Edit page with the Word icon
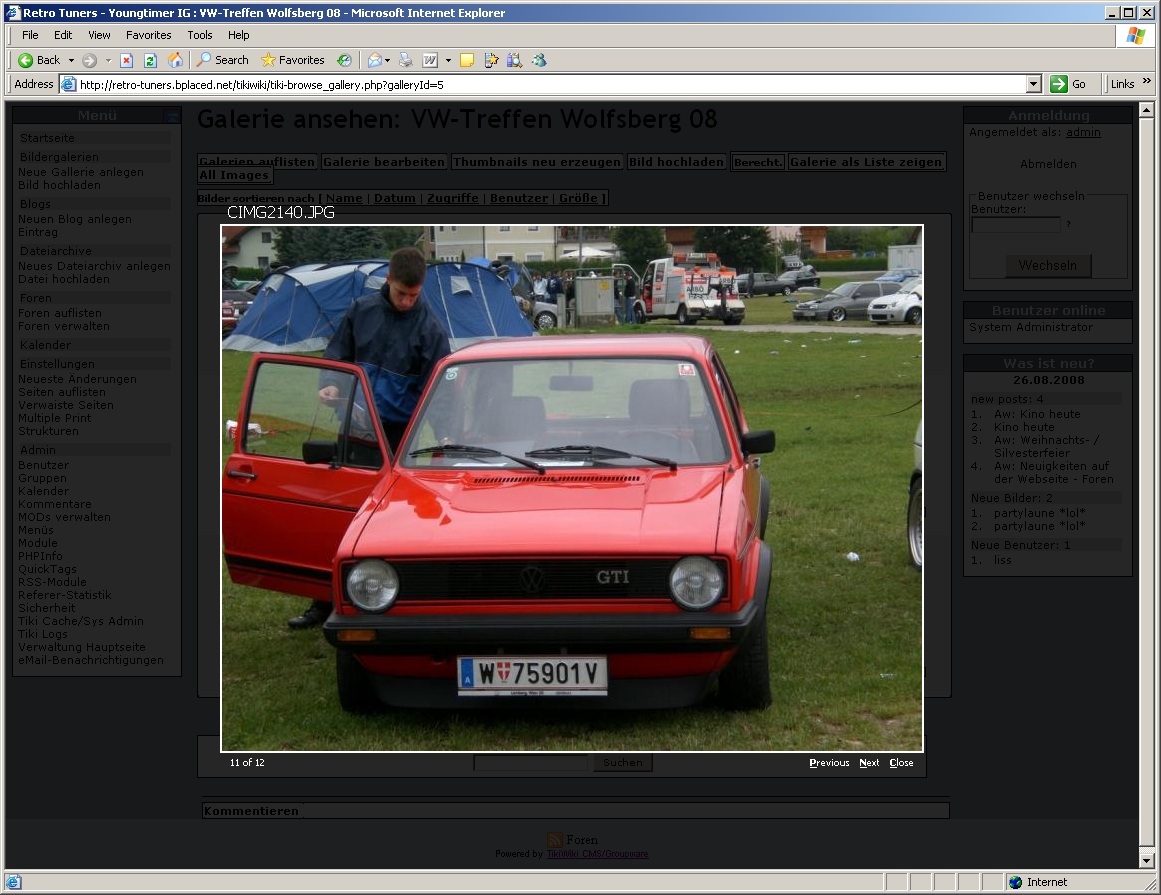Viewport: 1161px width, 895px height. click(429, 61)
